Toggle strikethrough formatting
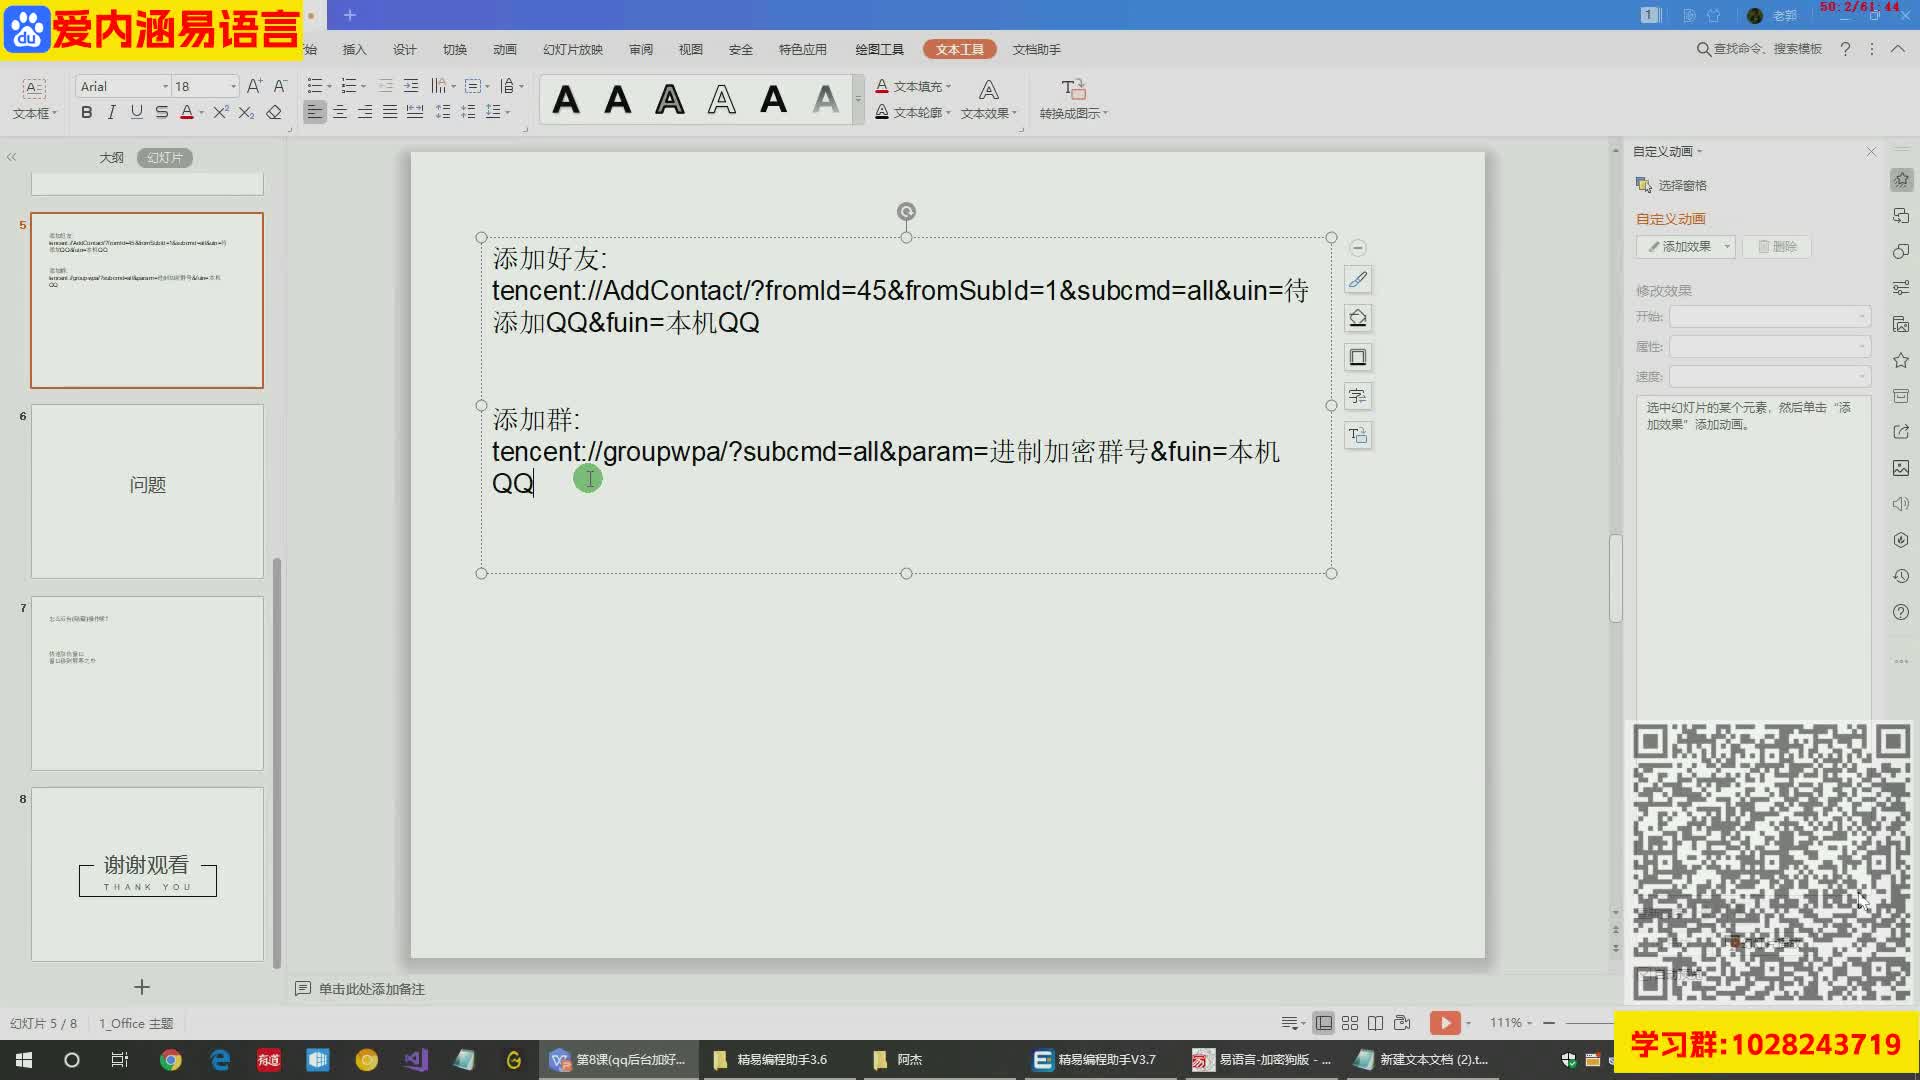 (161, 112)
